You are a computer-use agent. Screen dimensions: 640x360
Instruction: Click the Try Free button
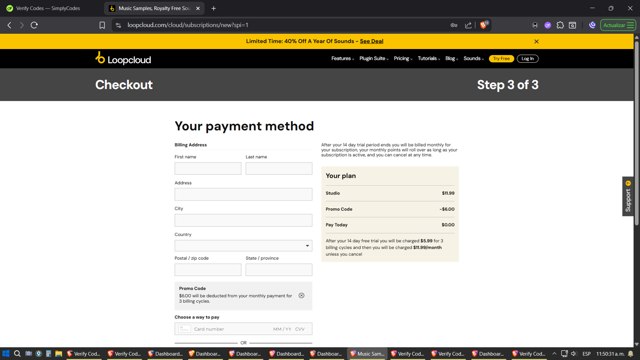click(x=501, y=59)
